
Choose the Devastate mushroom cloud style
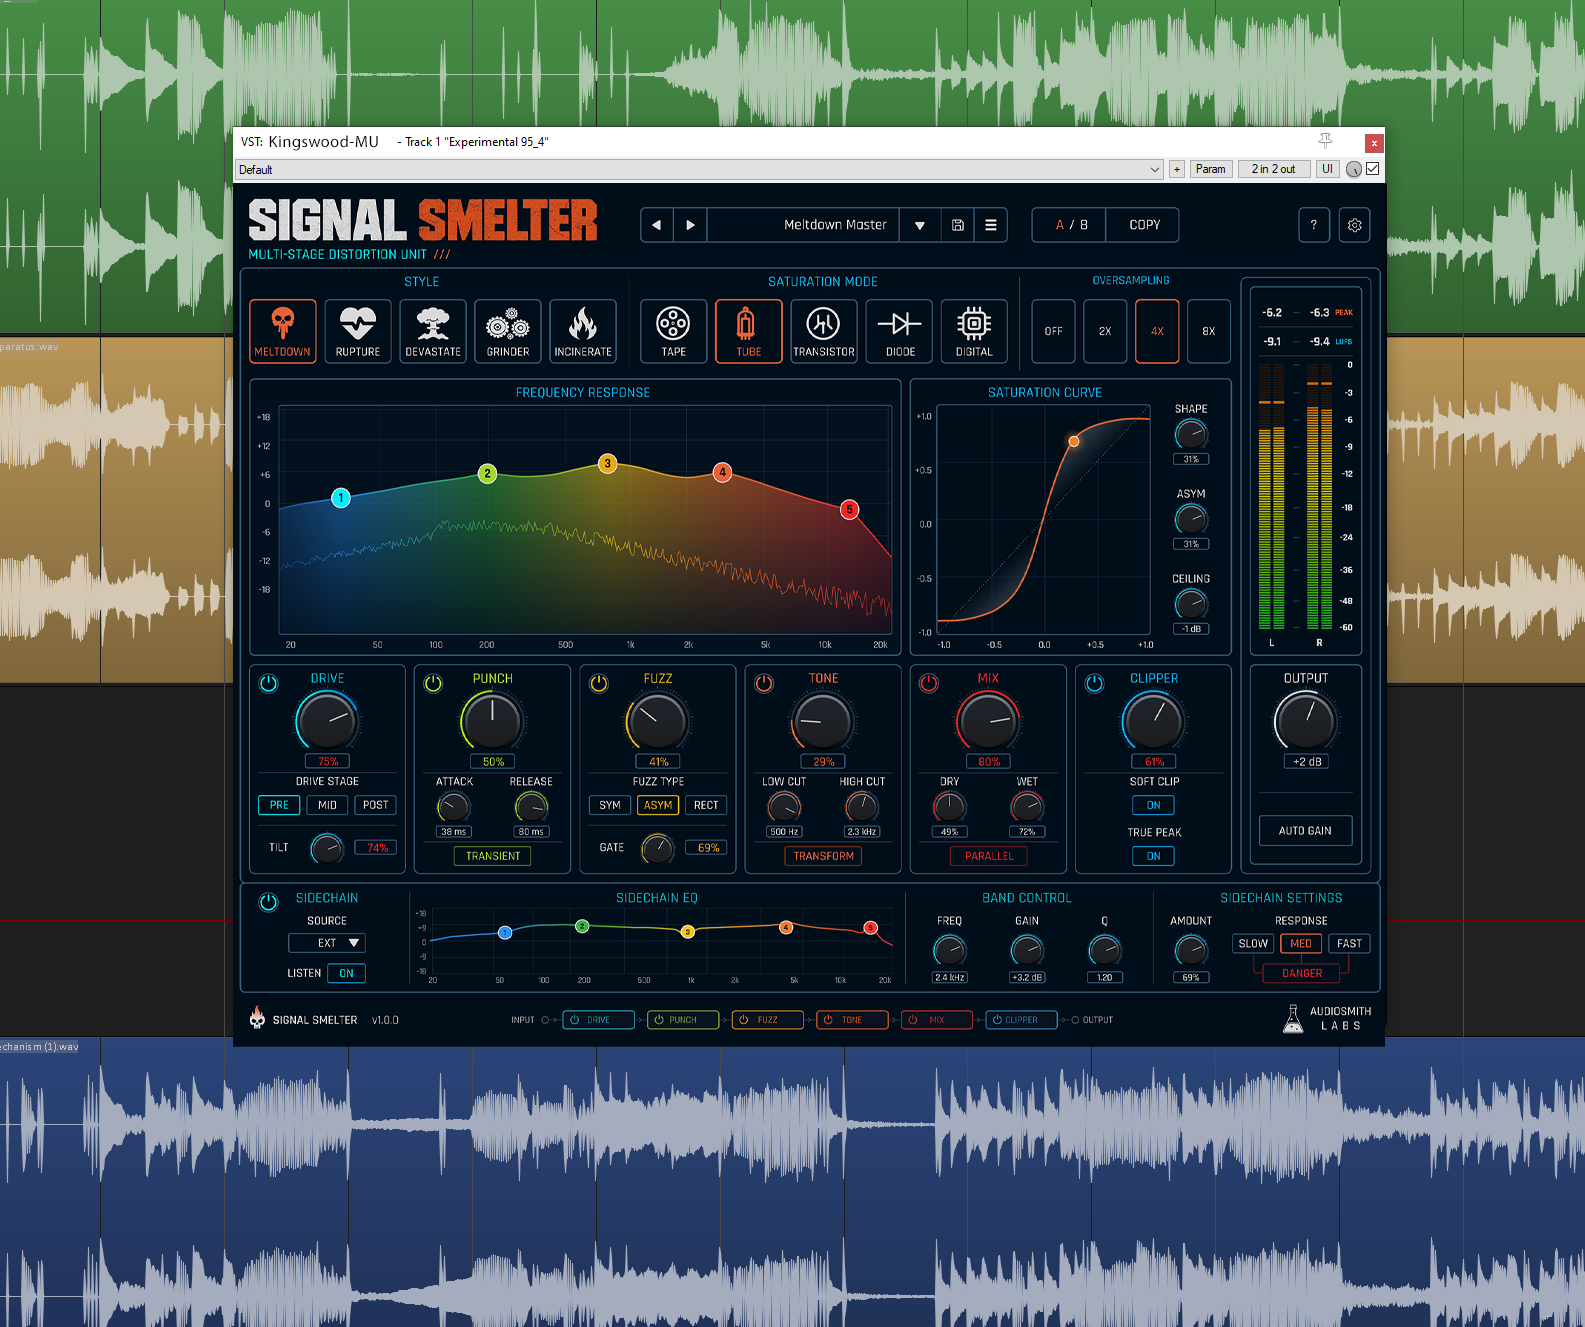[433, 331]
